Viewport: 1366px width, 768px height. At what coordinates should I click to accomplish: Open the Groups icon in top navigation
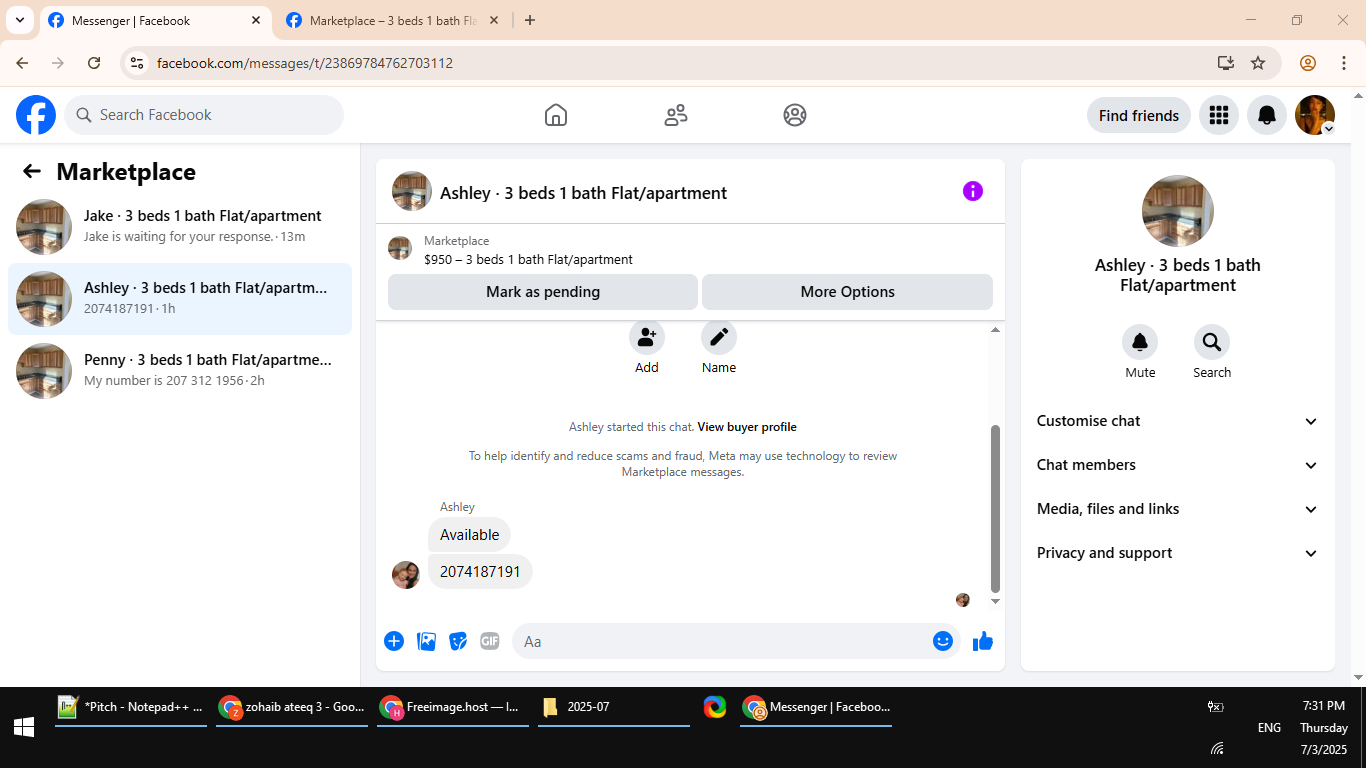coord(795,115)
